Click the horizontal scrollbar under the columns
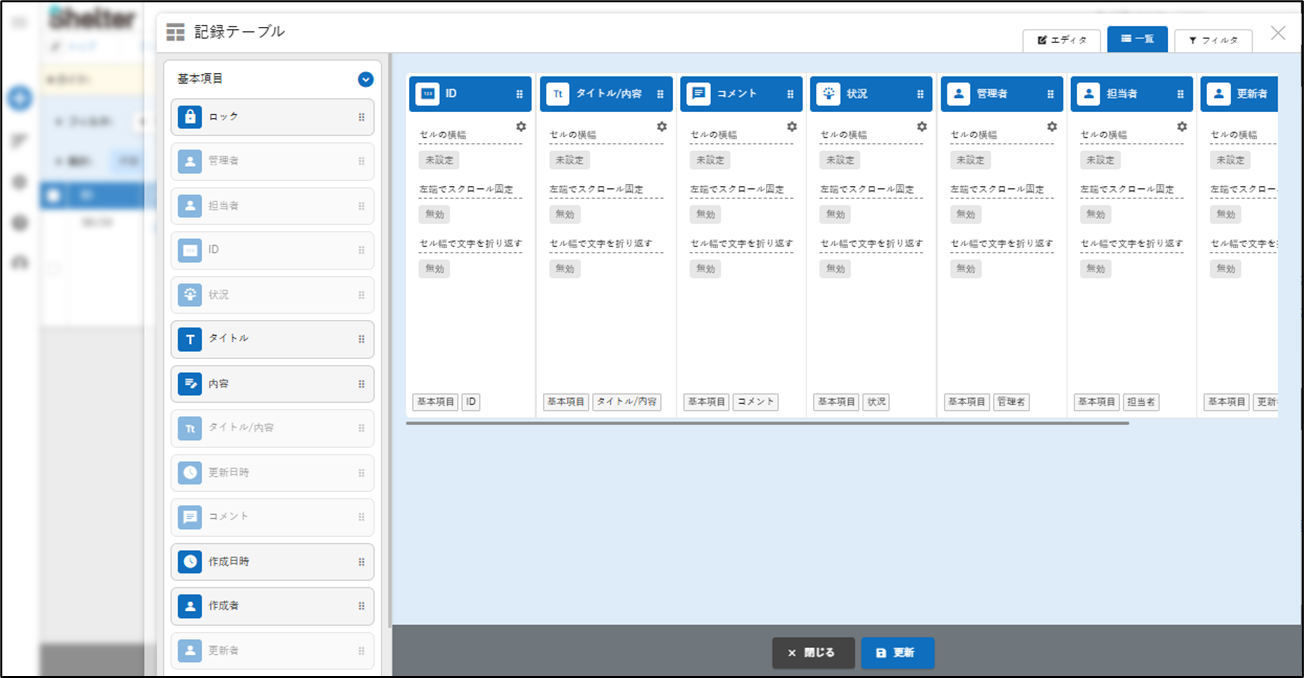Image resolution: width=1304 pixels, height=678 pixels. 767,423
